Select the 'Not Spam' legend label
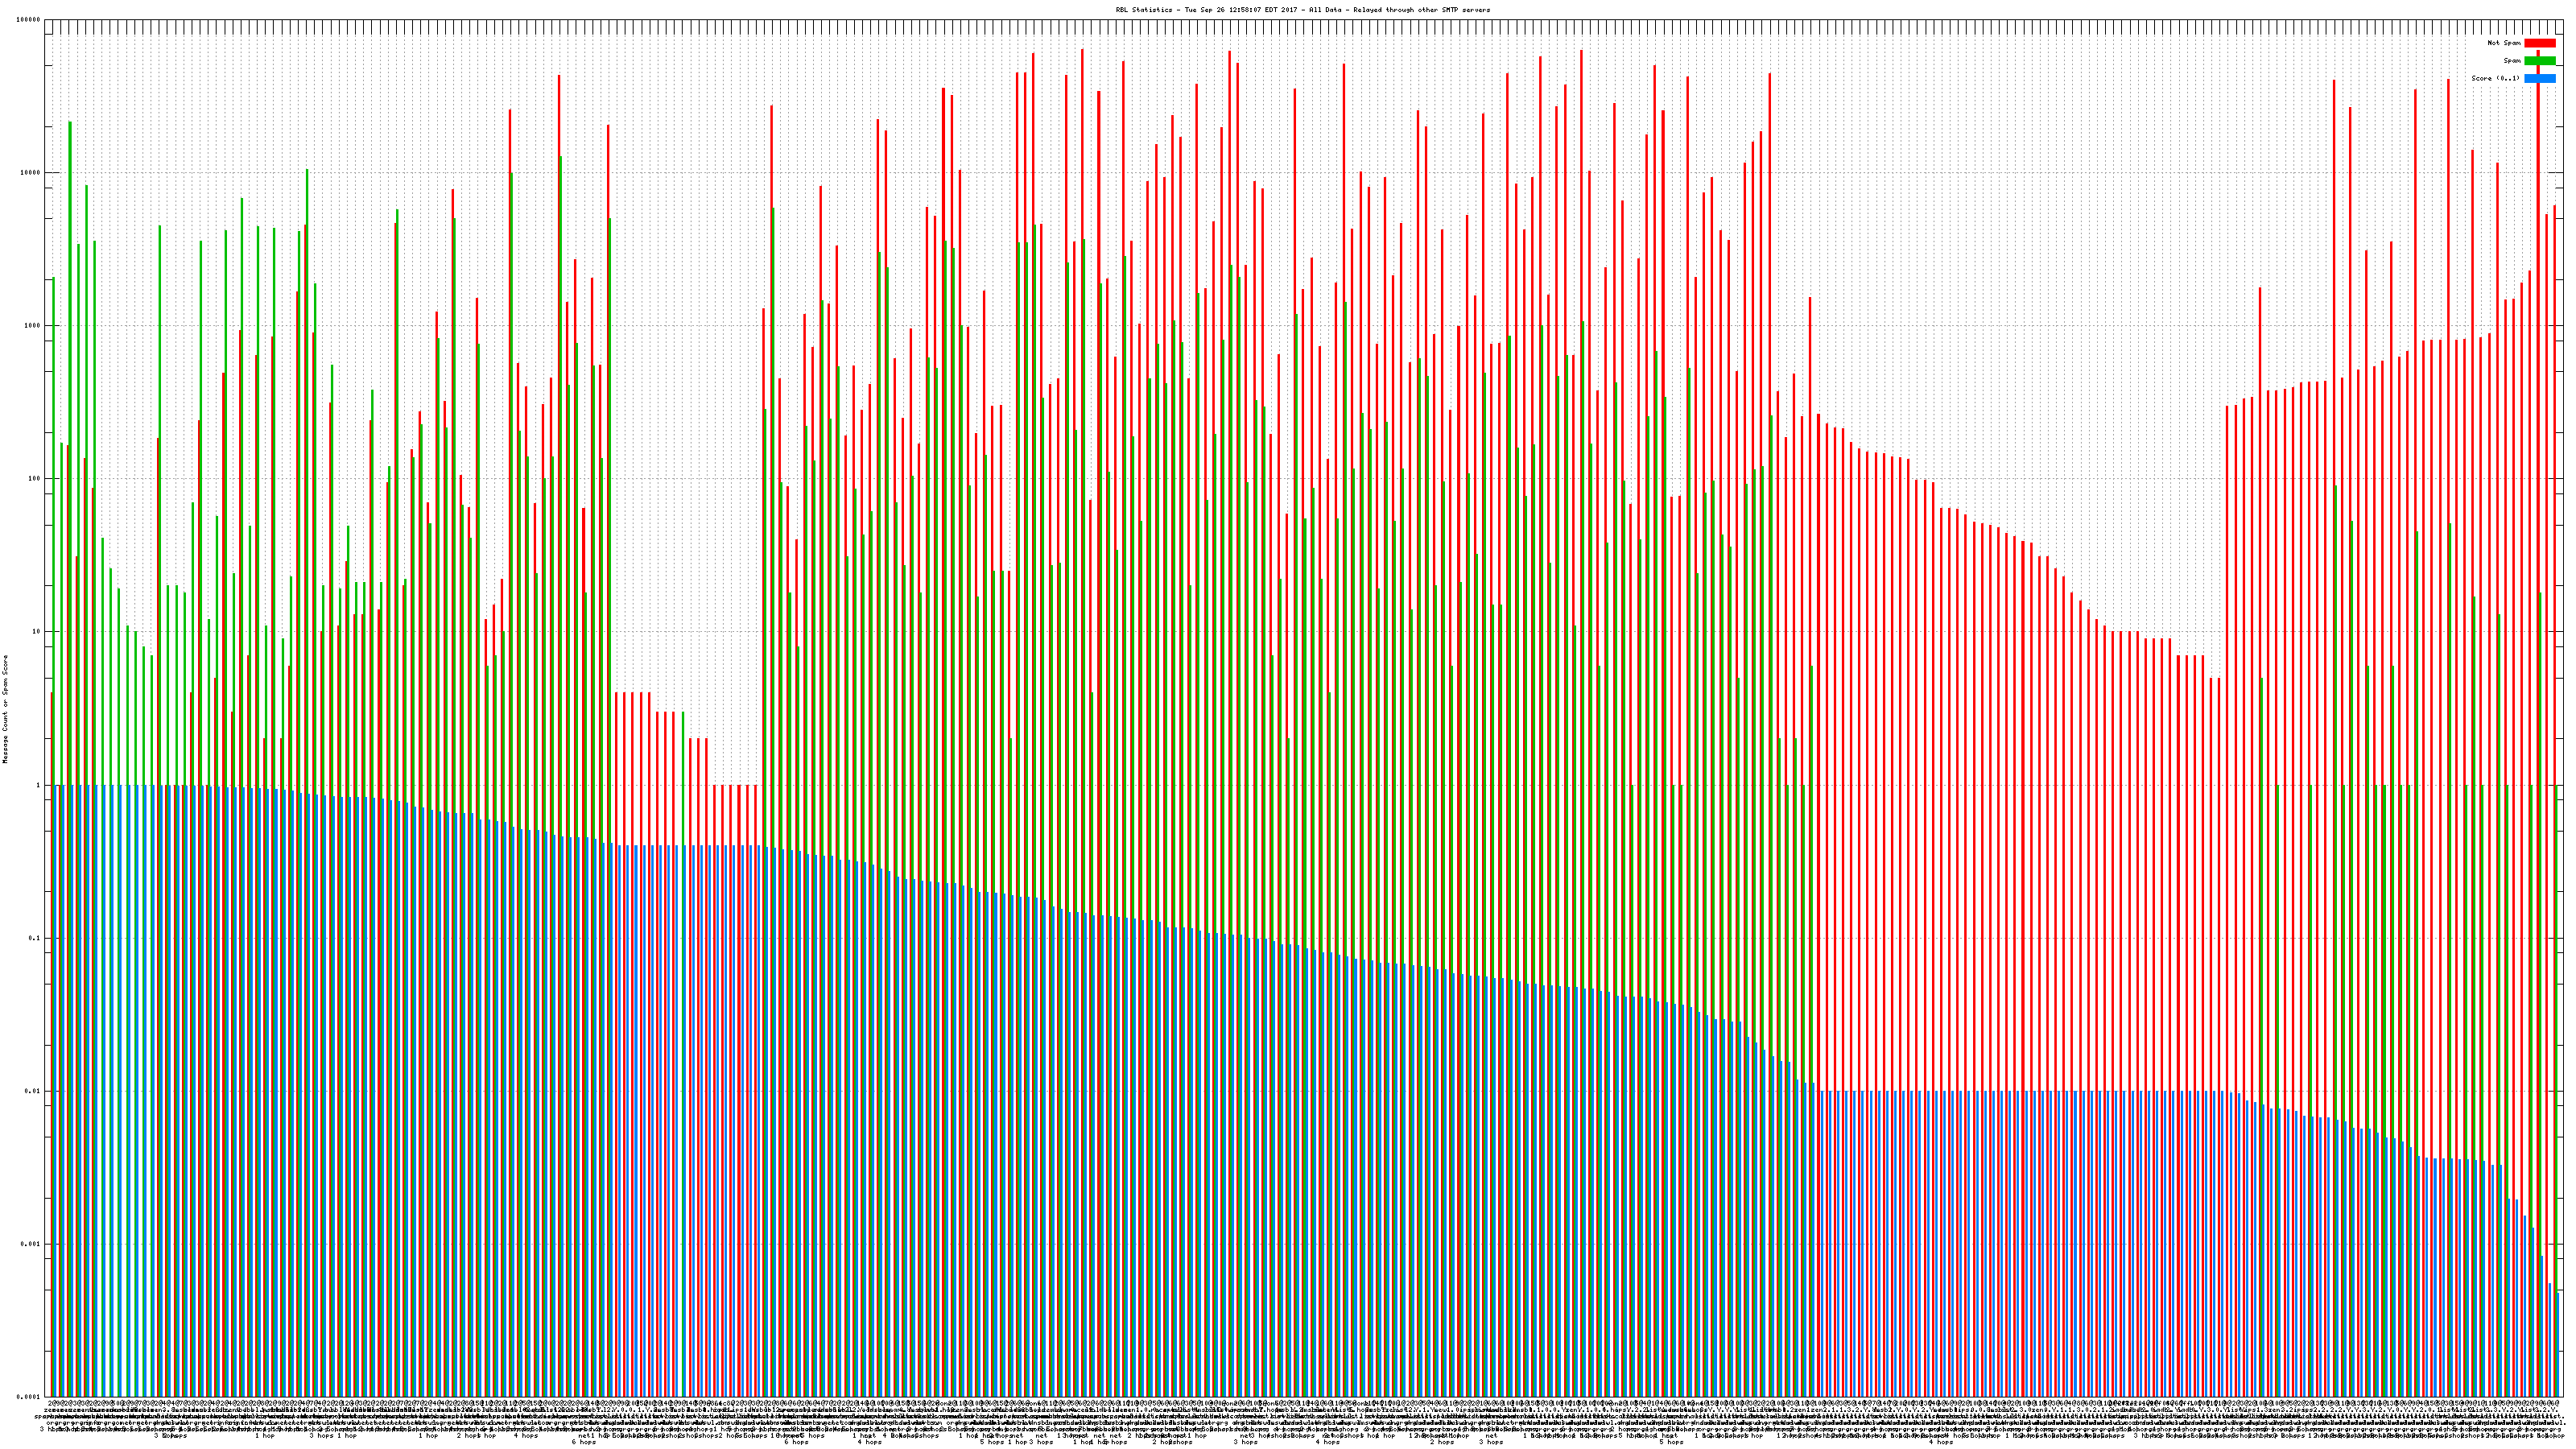The image size is (2576, 1449). coord(2504,43)
